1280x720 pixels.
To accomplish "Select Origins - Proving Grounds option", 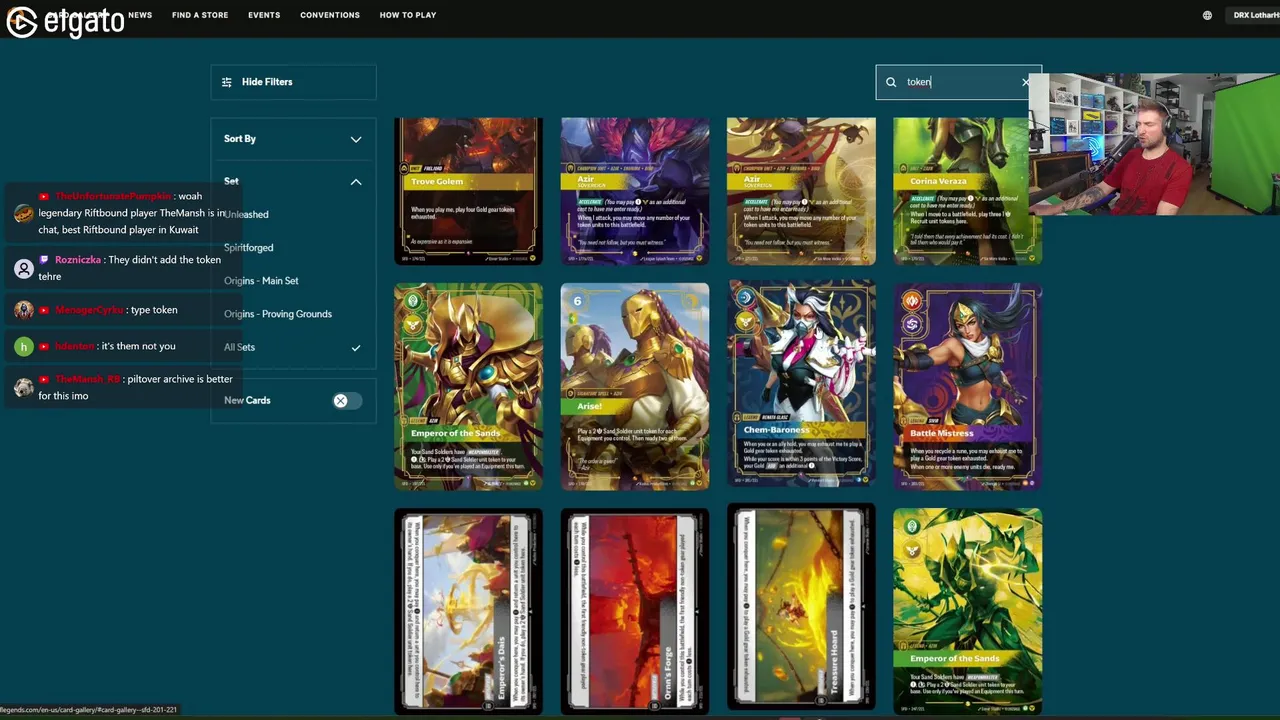I will (278, 314).
